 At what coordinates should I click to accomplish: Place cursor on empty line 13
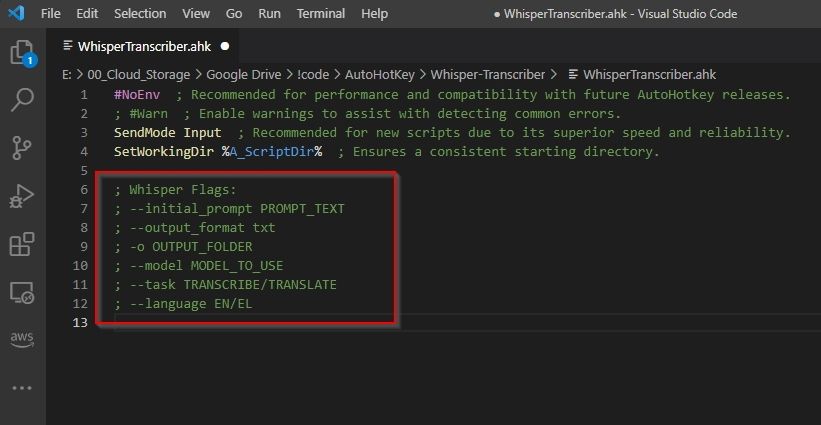click(x=467, y=322)
